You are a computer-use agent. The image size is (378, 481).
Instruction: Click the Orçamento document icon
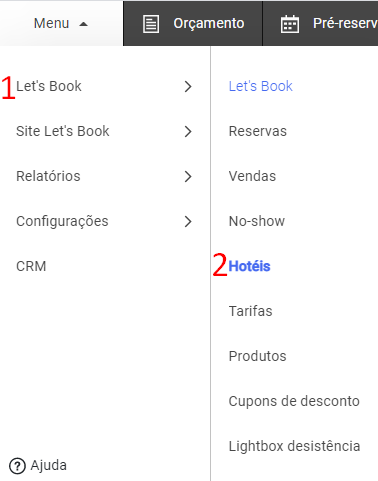[x=151, y=24]
